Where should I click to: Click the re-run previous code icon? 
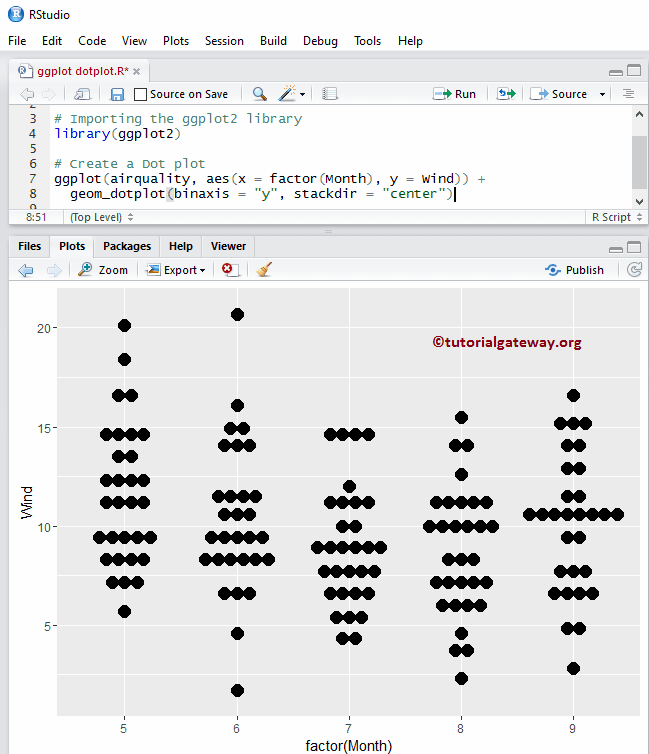[506, 94]
